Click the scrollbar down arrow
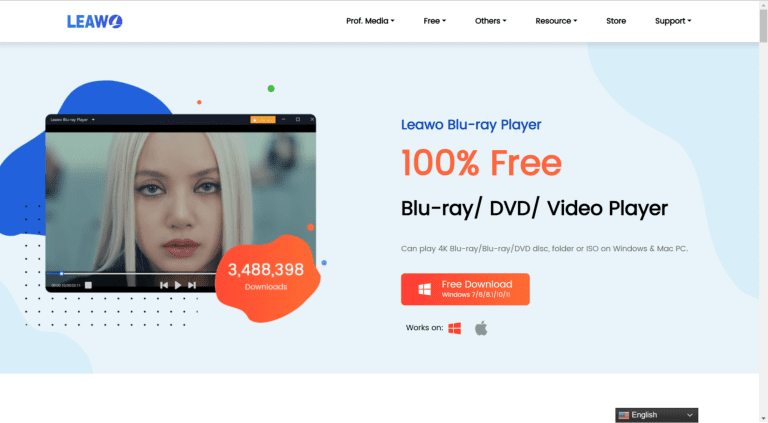Viewport: 768px width, 423px height. coord(763,419)
